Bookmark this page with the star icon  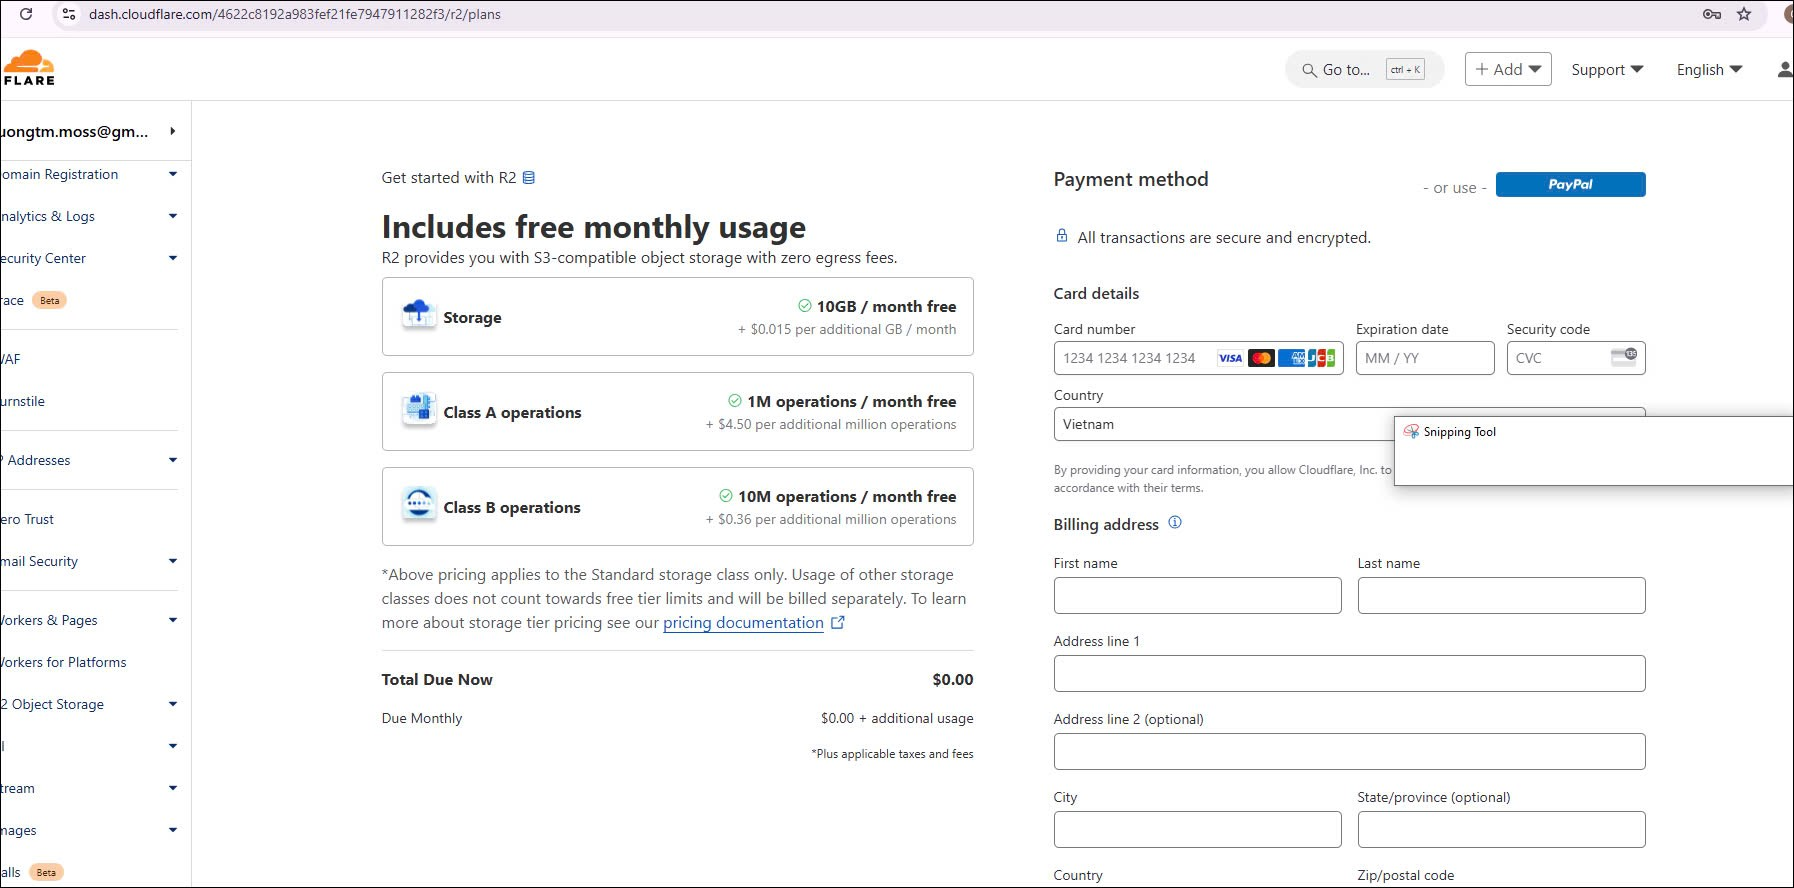[x=1744, y=14]
